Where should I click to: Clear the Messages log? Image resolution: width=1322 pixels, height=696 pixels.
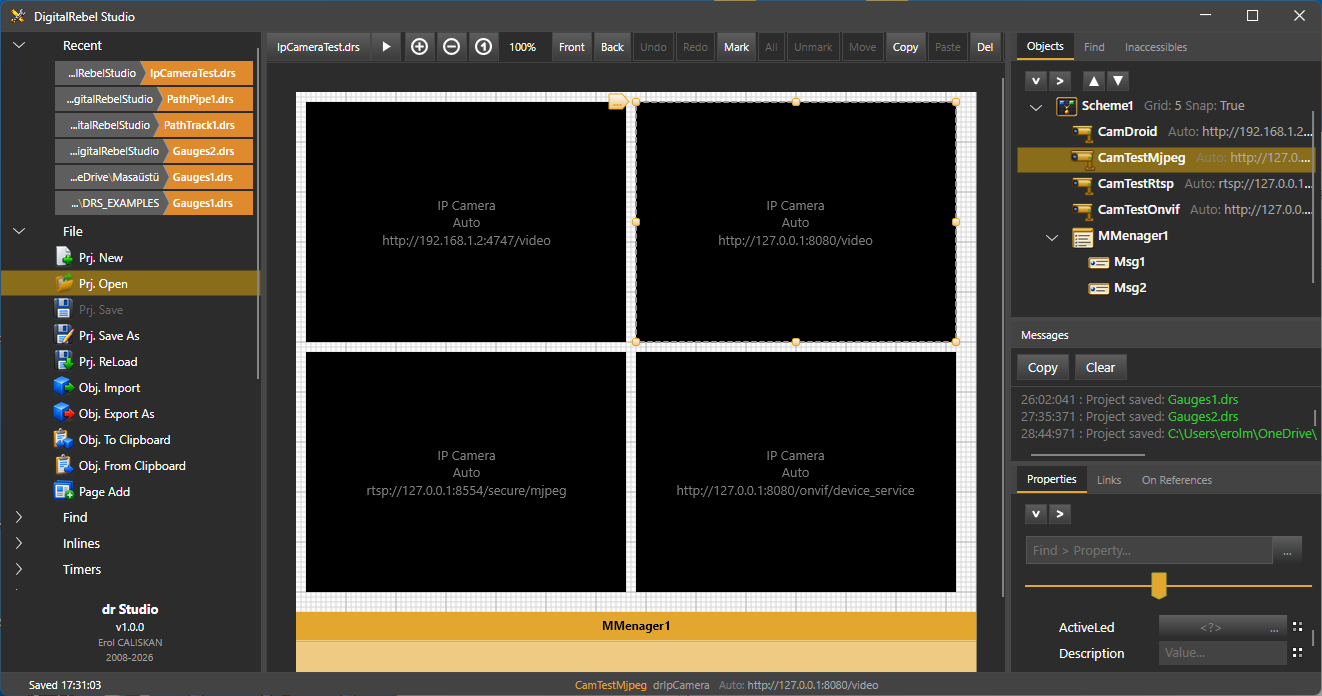point(1101,368)
